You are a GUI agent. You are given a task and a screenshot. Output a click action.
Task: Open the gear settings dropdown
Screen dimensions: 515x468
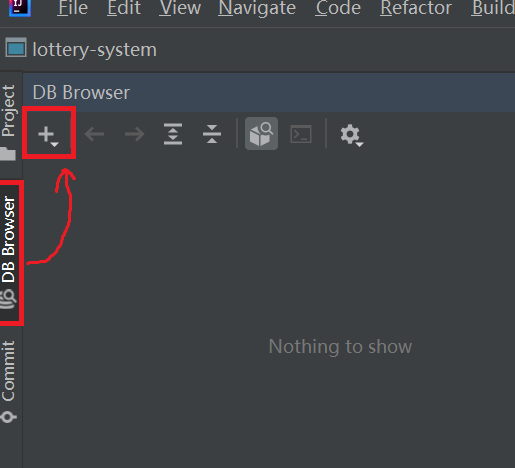pos(351,135)
